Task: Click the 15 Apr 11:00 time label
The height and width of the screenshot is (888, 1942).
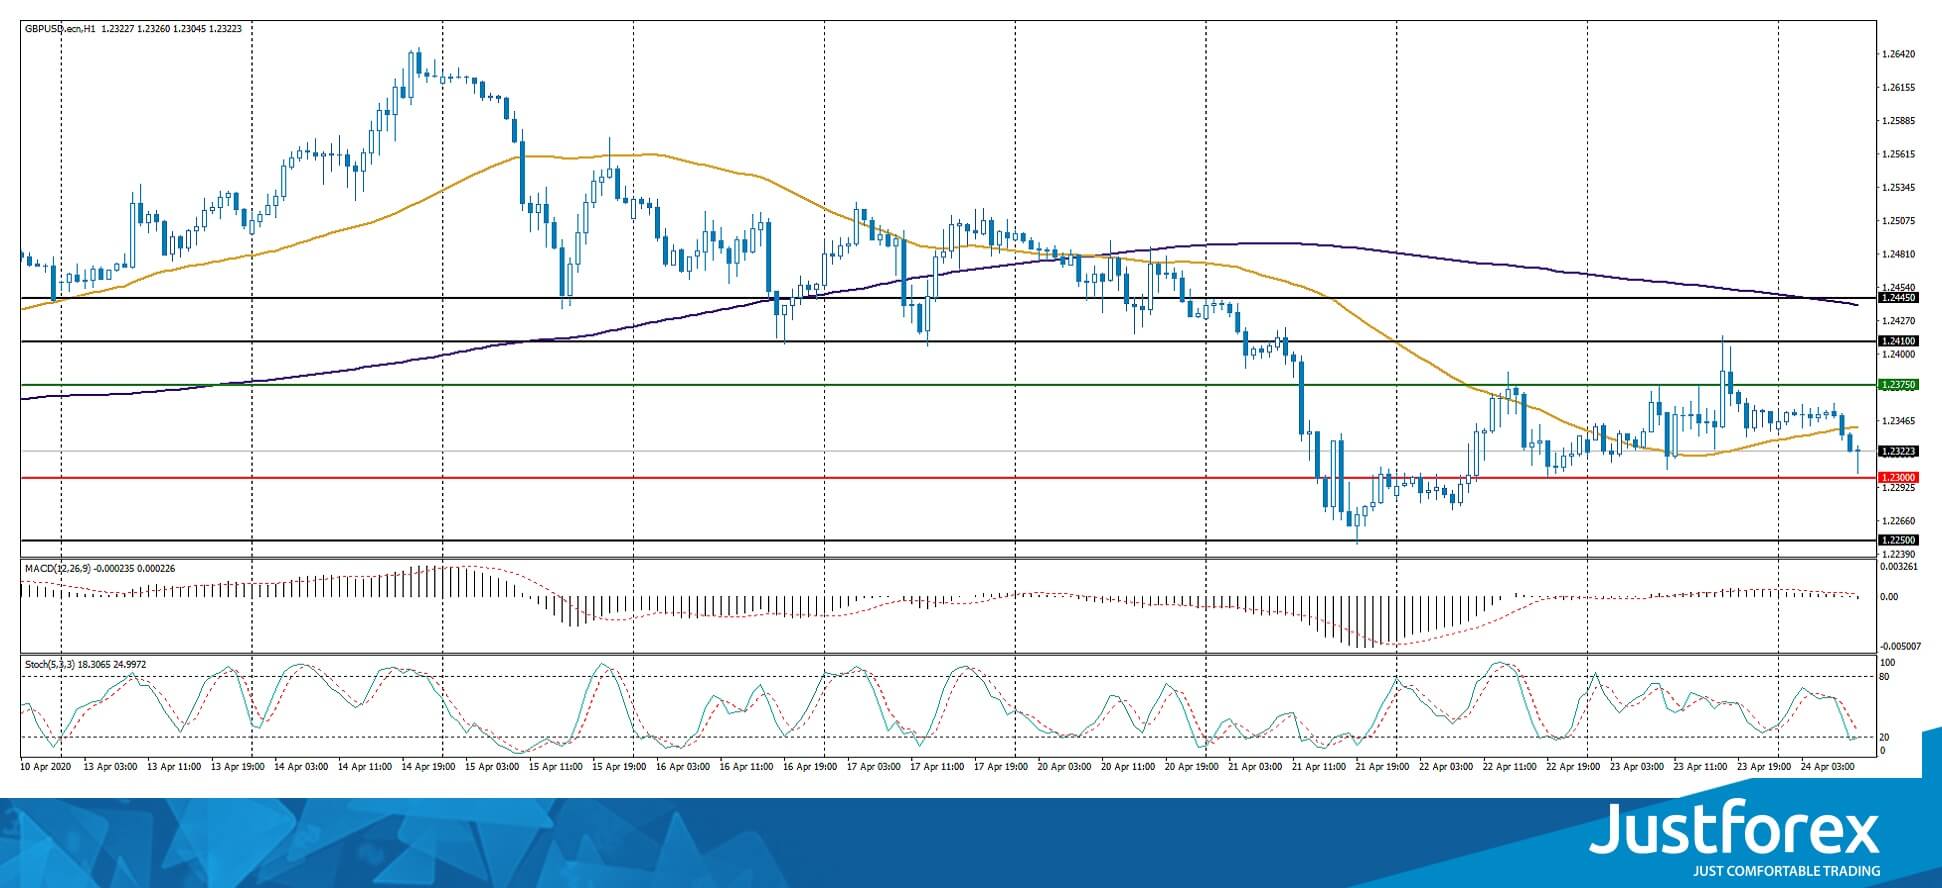Action: tap(556, 766)
